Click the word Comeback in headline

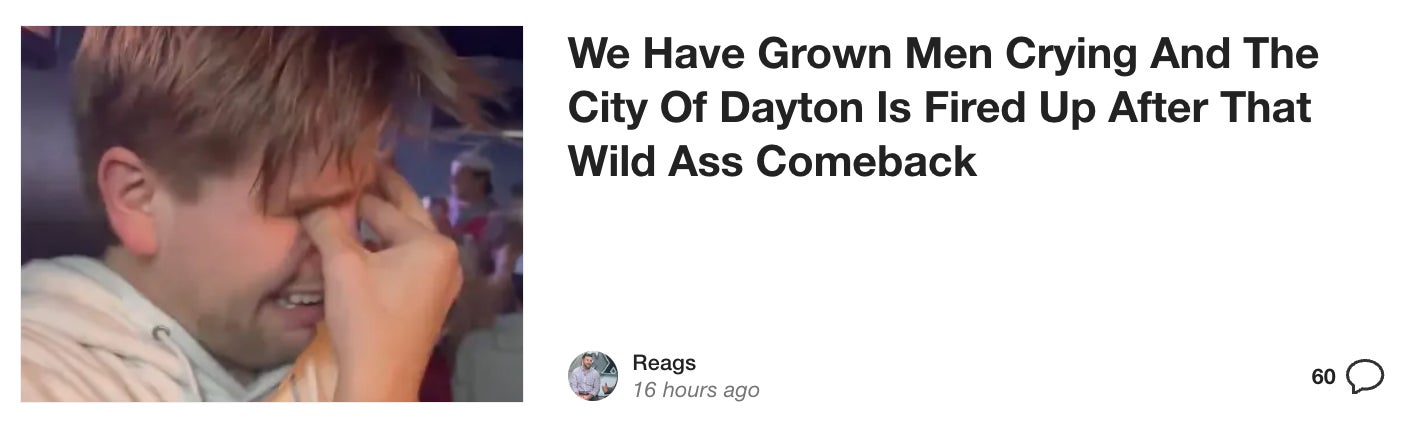coord(866,161)
